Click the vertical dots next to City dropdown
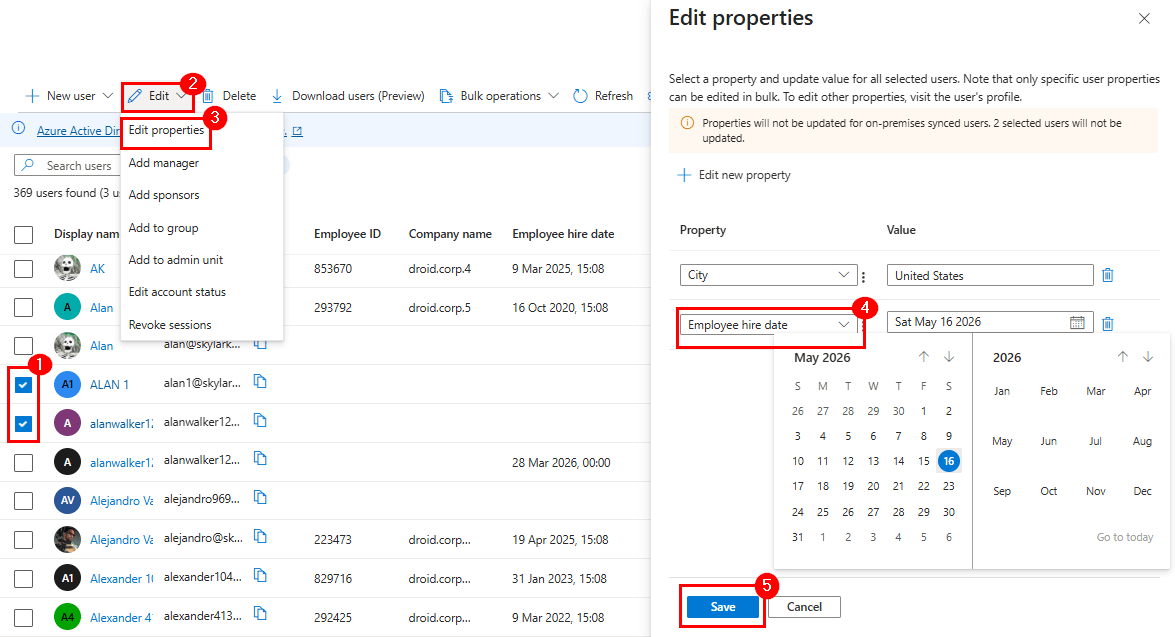The height and width of the screenshot is (637, 1175). pos(863,277)
